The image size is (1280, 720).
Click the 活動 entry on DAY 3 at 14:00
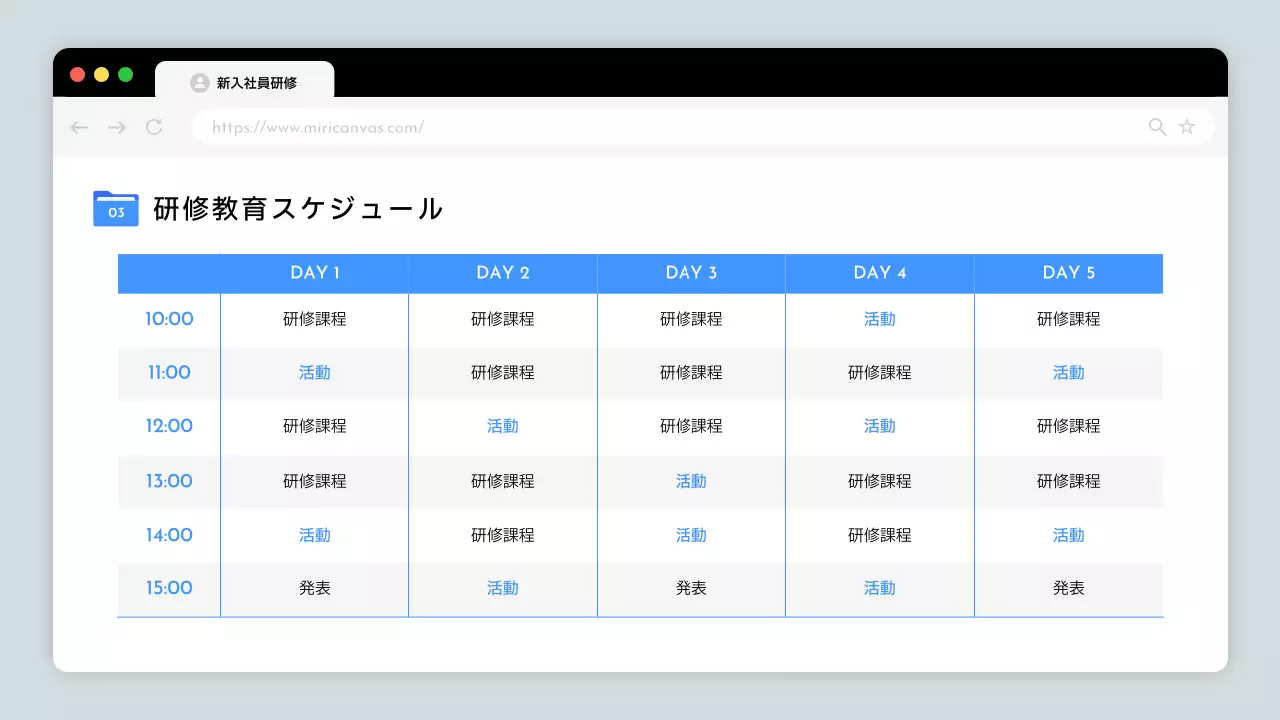[691, 535]
